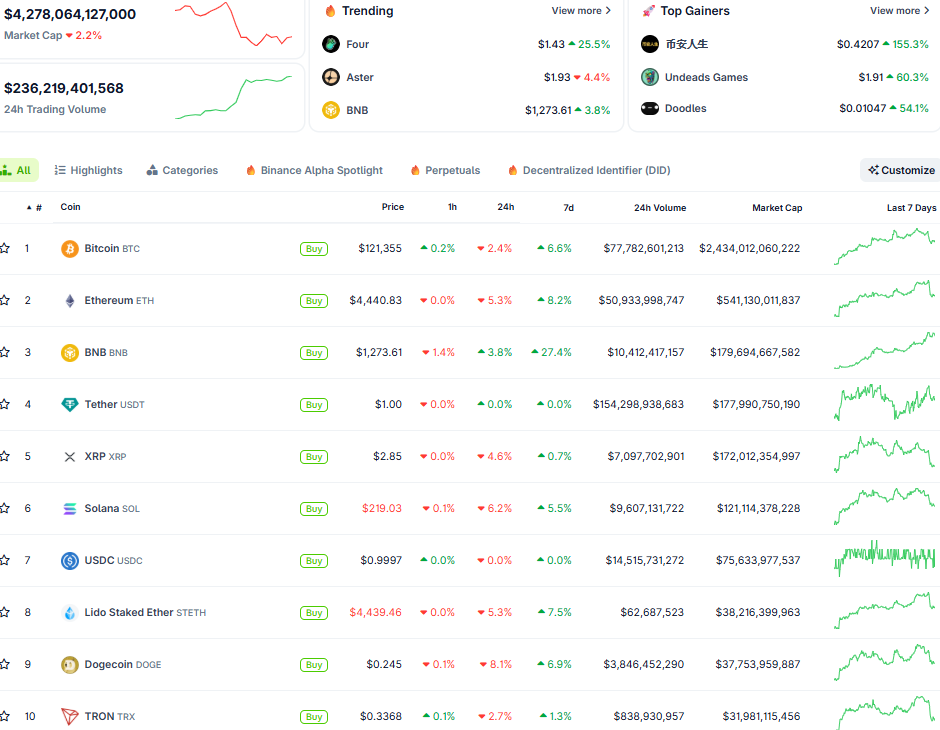Open the Binance Alpha Spotlight tab
The height and width of the screenshot is (730, 940).
313,170
